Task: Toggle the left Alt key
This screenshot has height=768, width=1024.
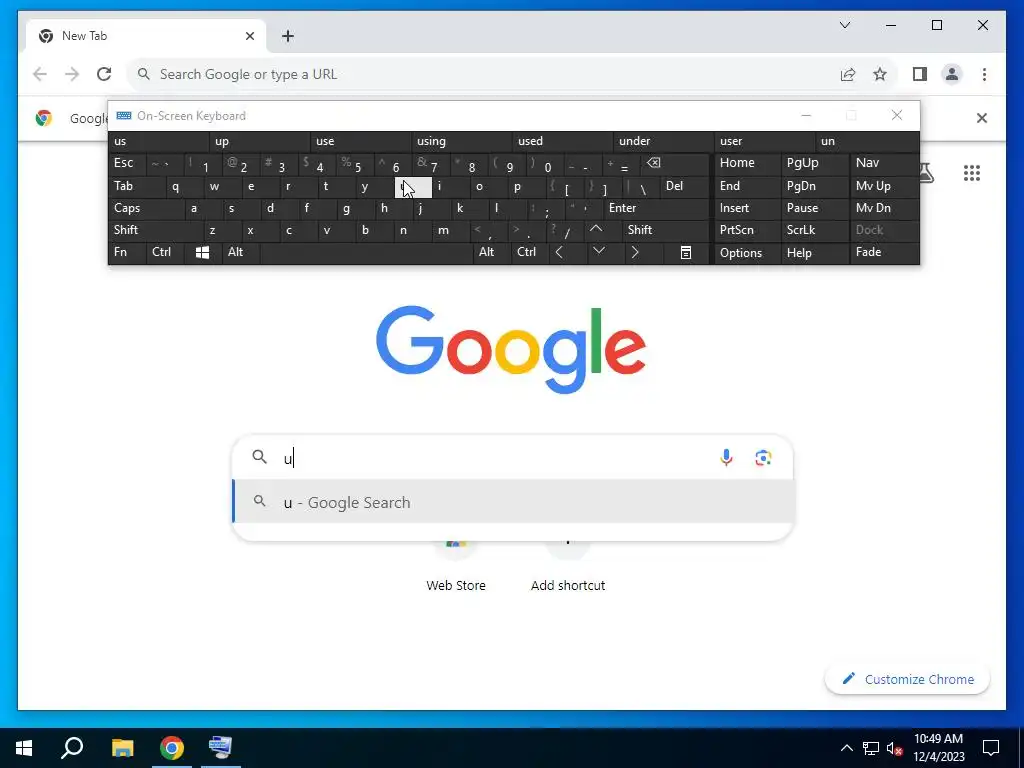Action: point(240,252)
